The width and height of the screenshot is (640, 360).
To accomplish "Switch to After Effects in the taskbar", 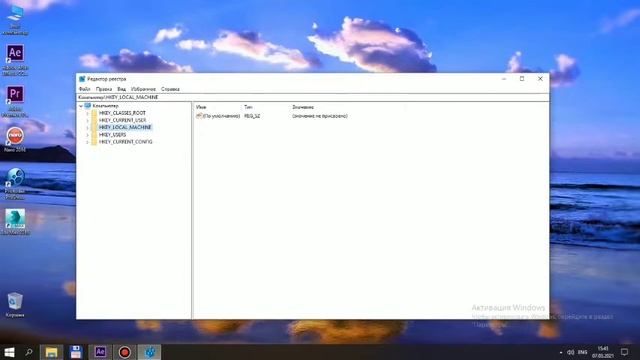I will pyautogui.click(x=100, y=352).
